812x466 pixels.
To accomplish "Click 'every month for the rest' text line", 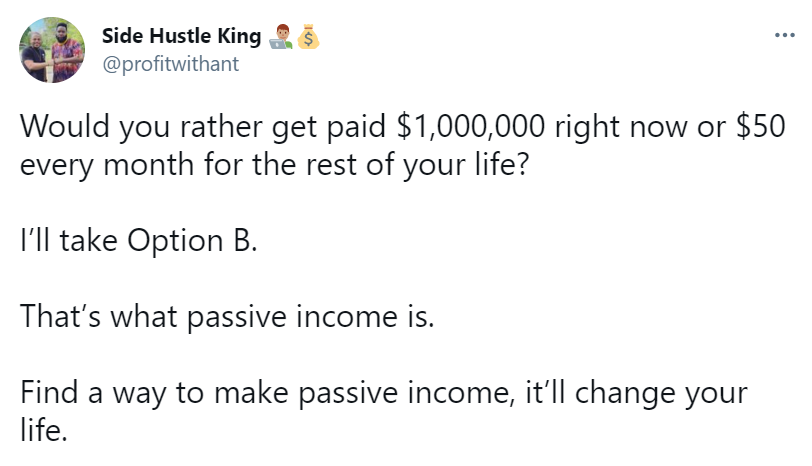I will click(188, 165).
